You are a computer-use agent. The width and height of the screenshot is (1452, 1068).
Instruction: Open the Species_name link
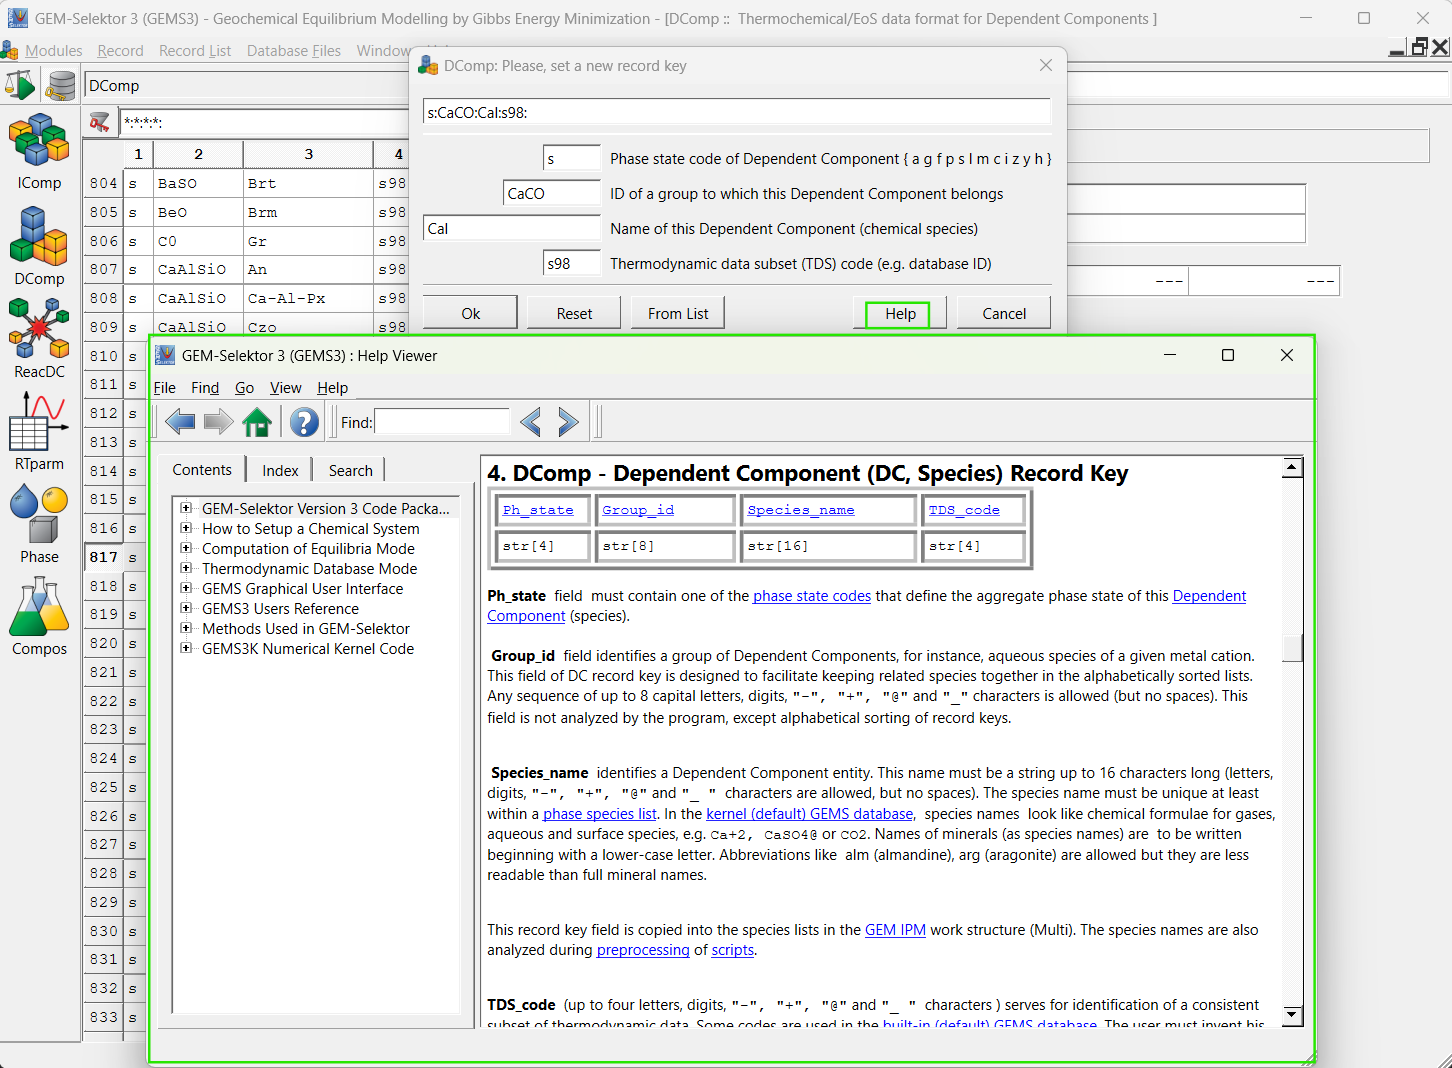(801, 510)
